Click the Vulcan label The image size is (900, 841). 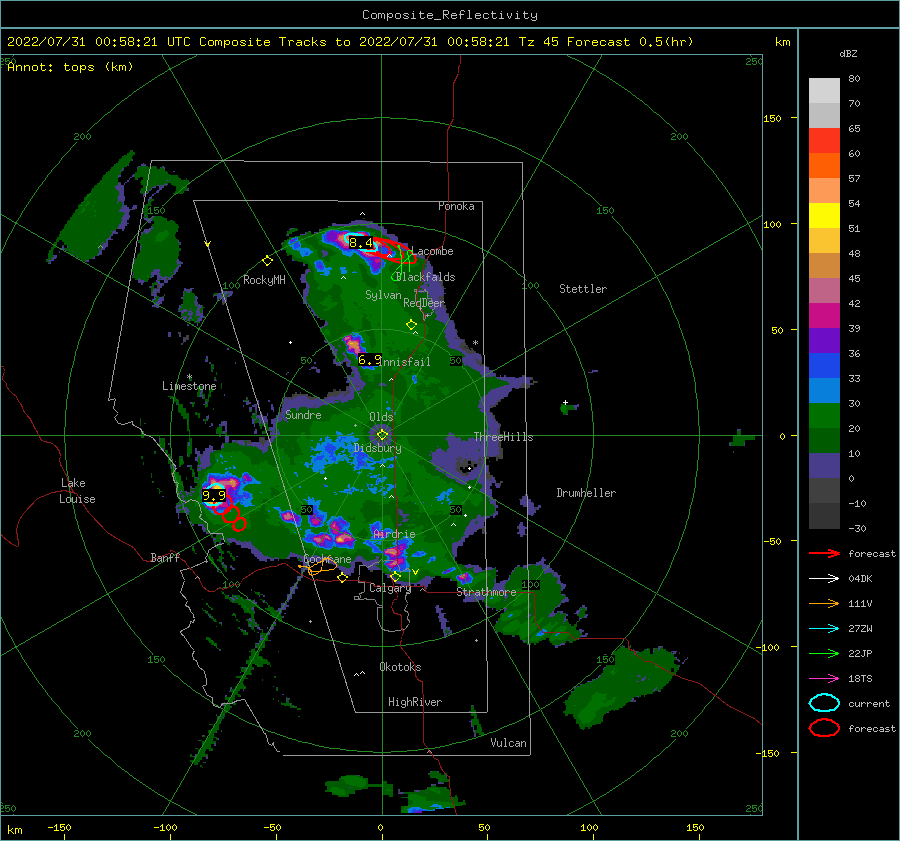(508, 743)
